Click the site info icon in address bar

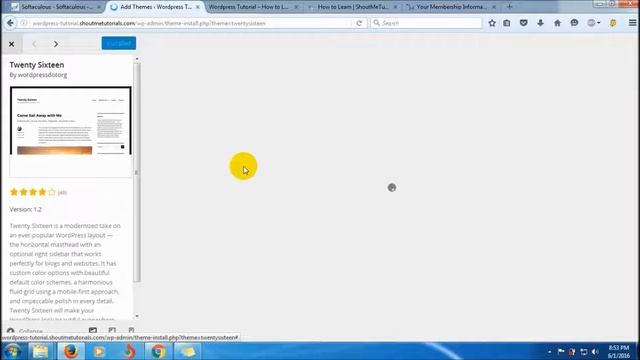(x=24, y=23)
